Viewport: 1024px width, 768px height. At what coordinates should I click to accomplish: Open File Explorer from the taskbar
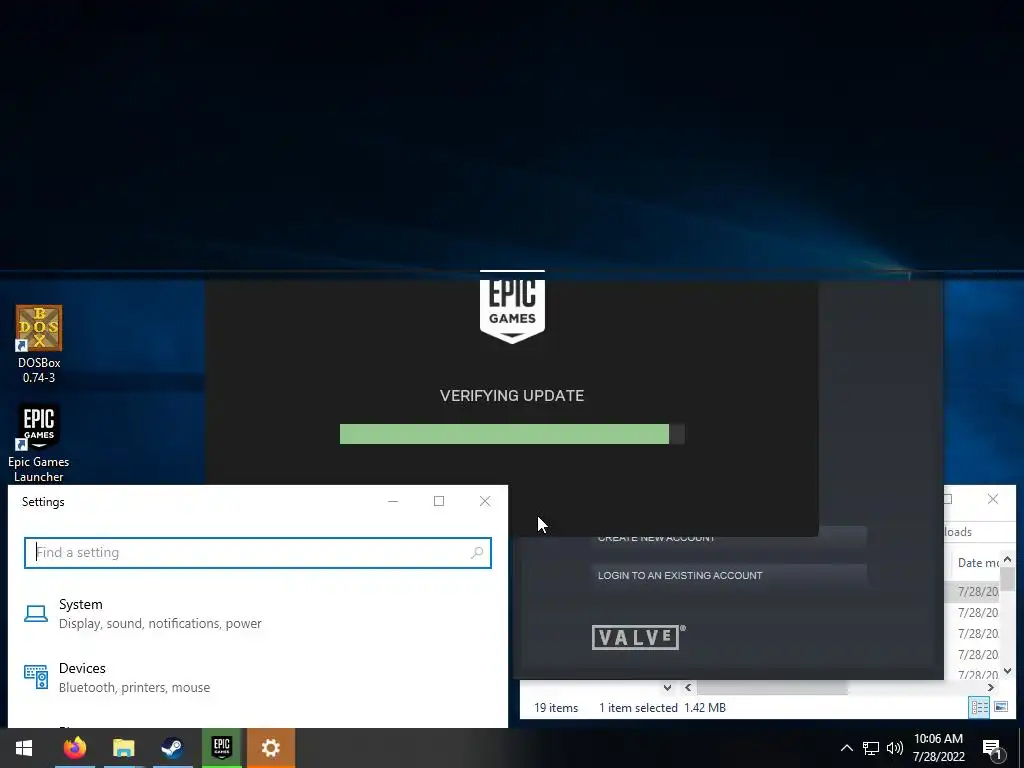[123, 748]
